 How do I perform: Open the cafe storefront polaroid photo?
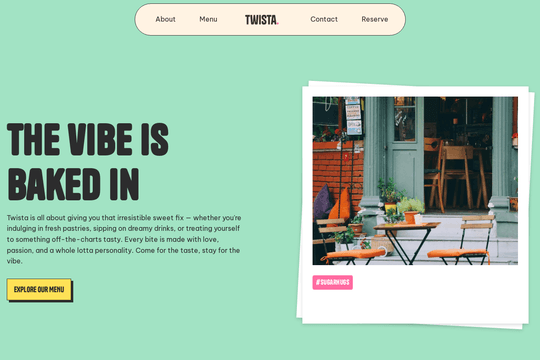pos(415,181)
